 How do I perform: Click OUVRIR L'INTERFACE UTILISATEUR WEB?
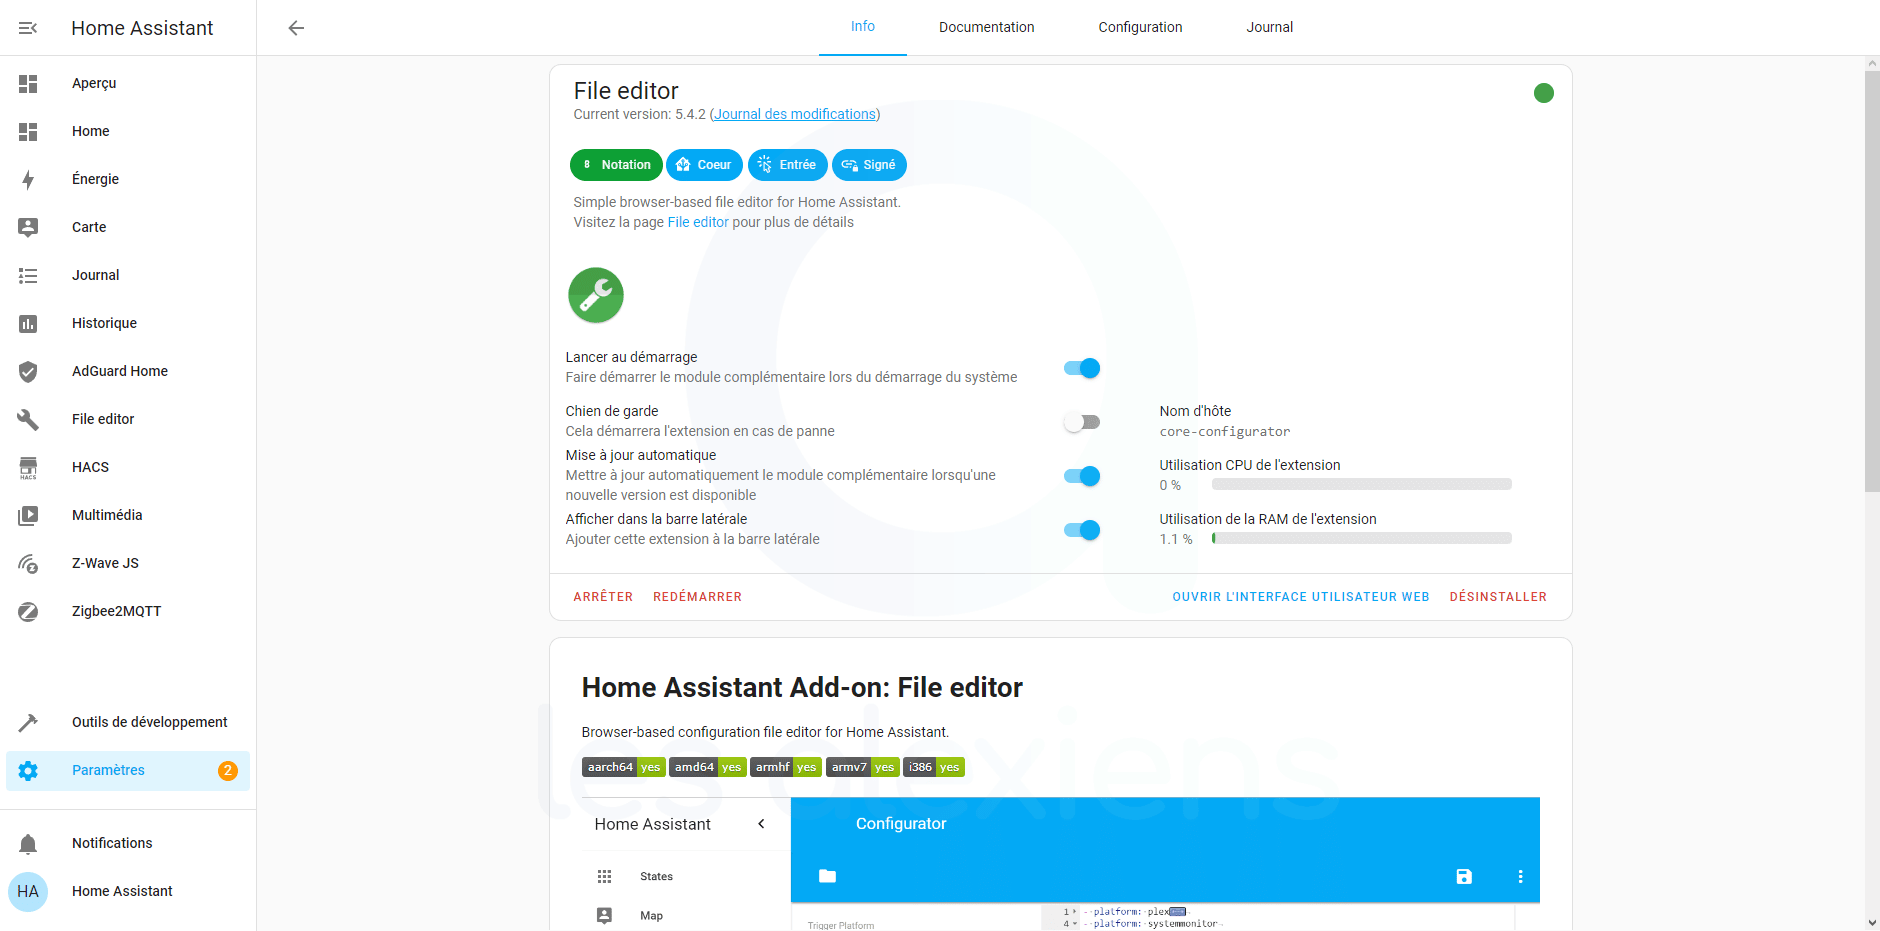coord(1301,597)
